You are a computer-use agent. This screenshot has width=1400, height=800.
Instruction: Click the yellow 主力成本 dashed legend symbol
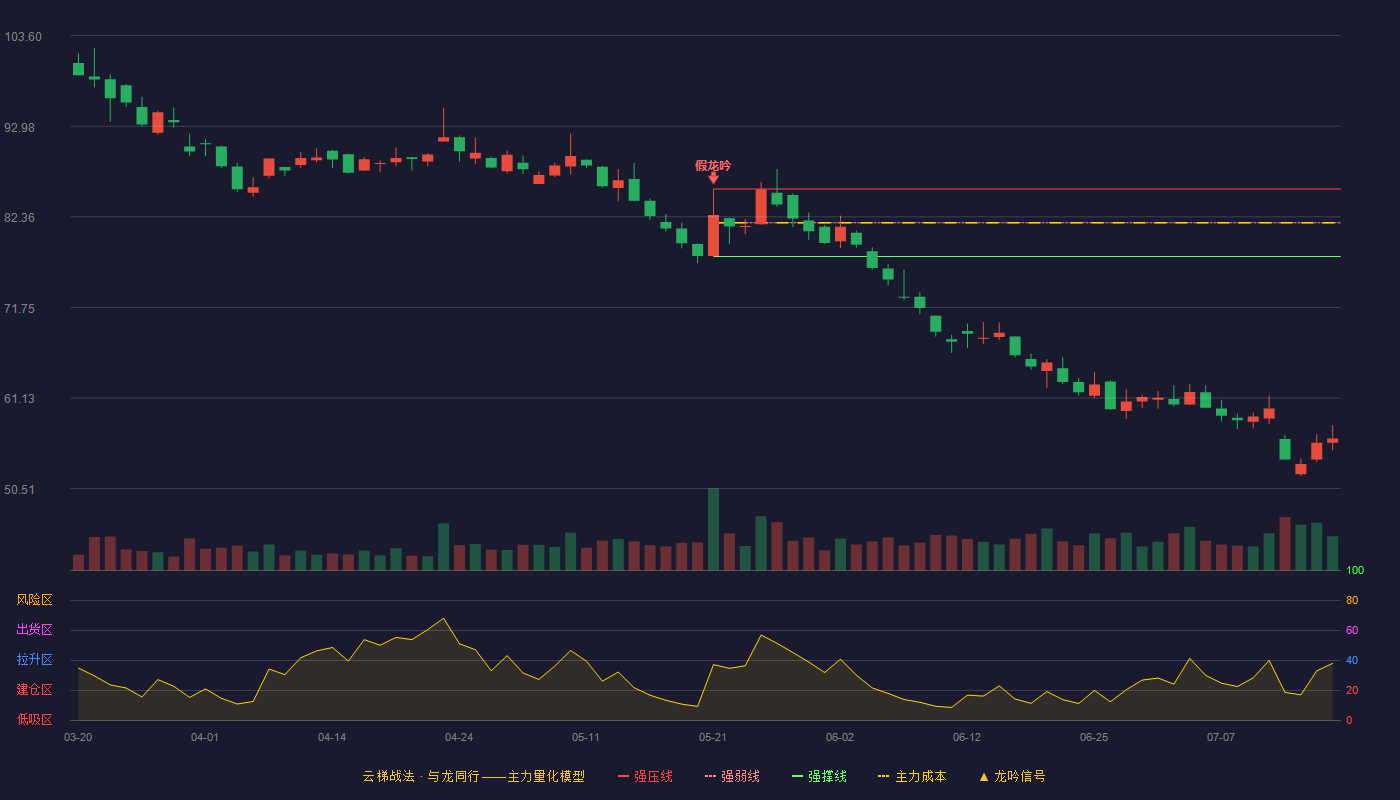click(x=883, y=776)
